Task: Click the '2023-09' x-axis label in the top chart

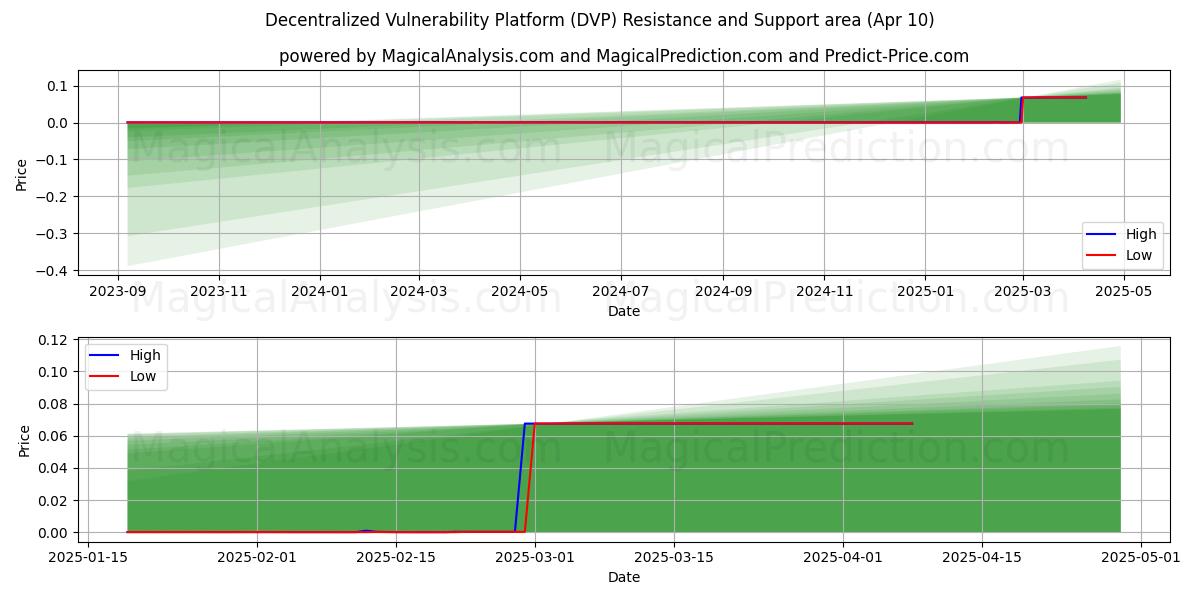Action: [118, 291]
